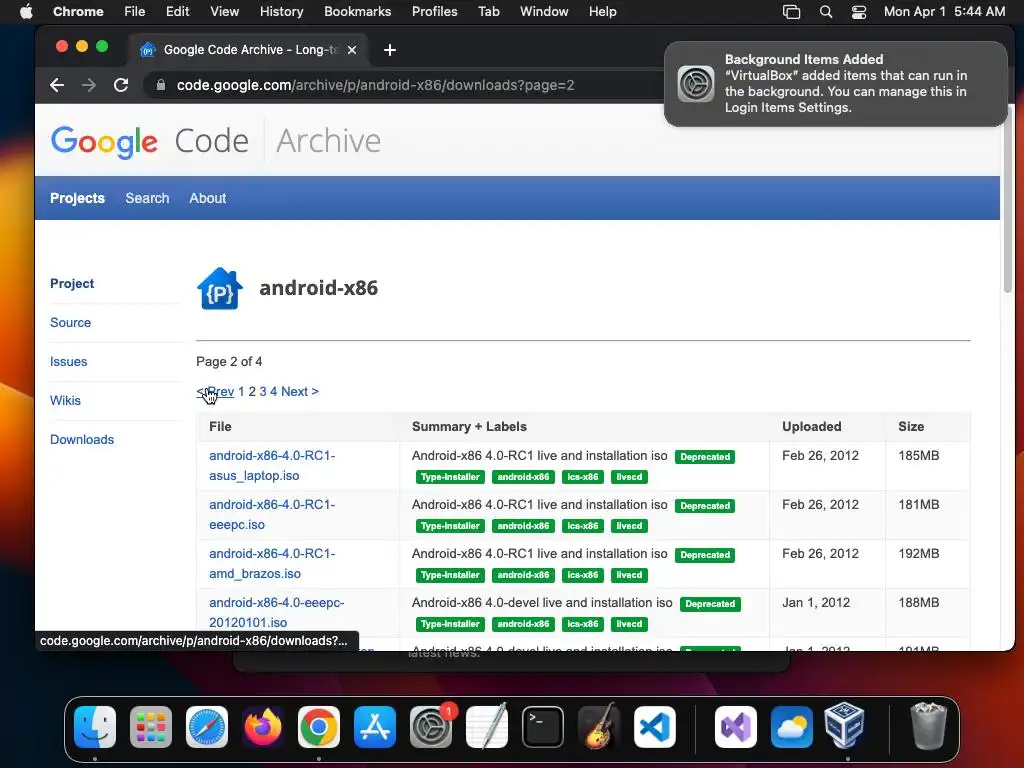Open Finder from the Dock

tap(95, 727)
